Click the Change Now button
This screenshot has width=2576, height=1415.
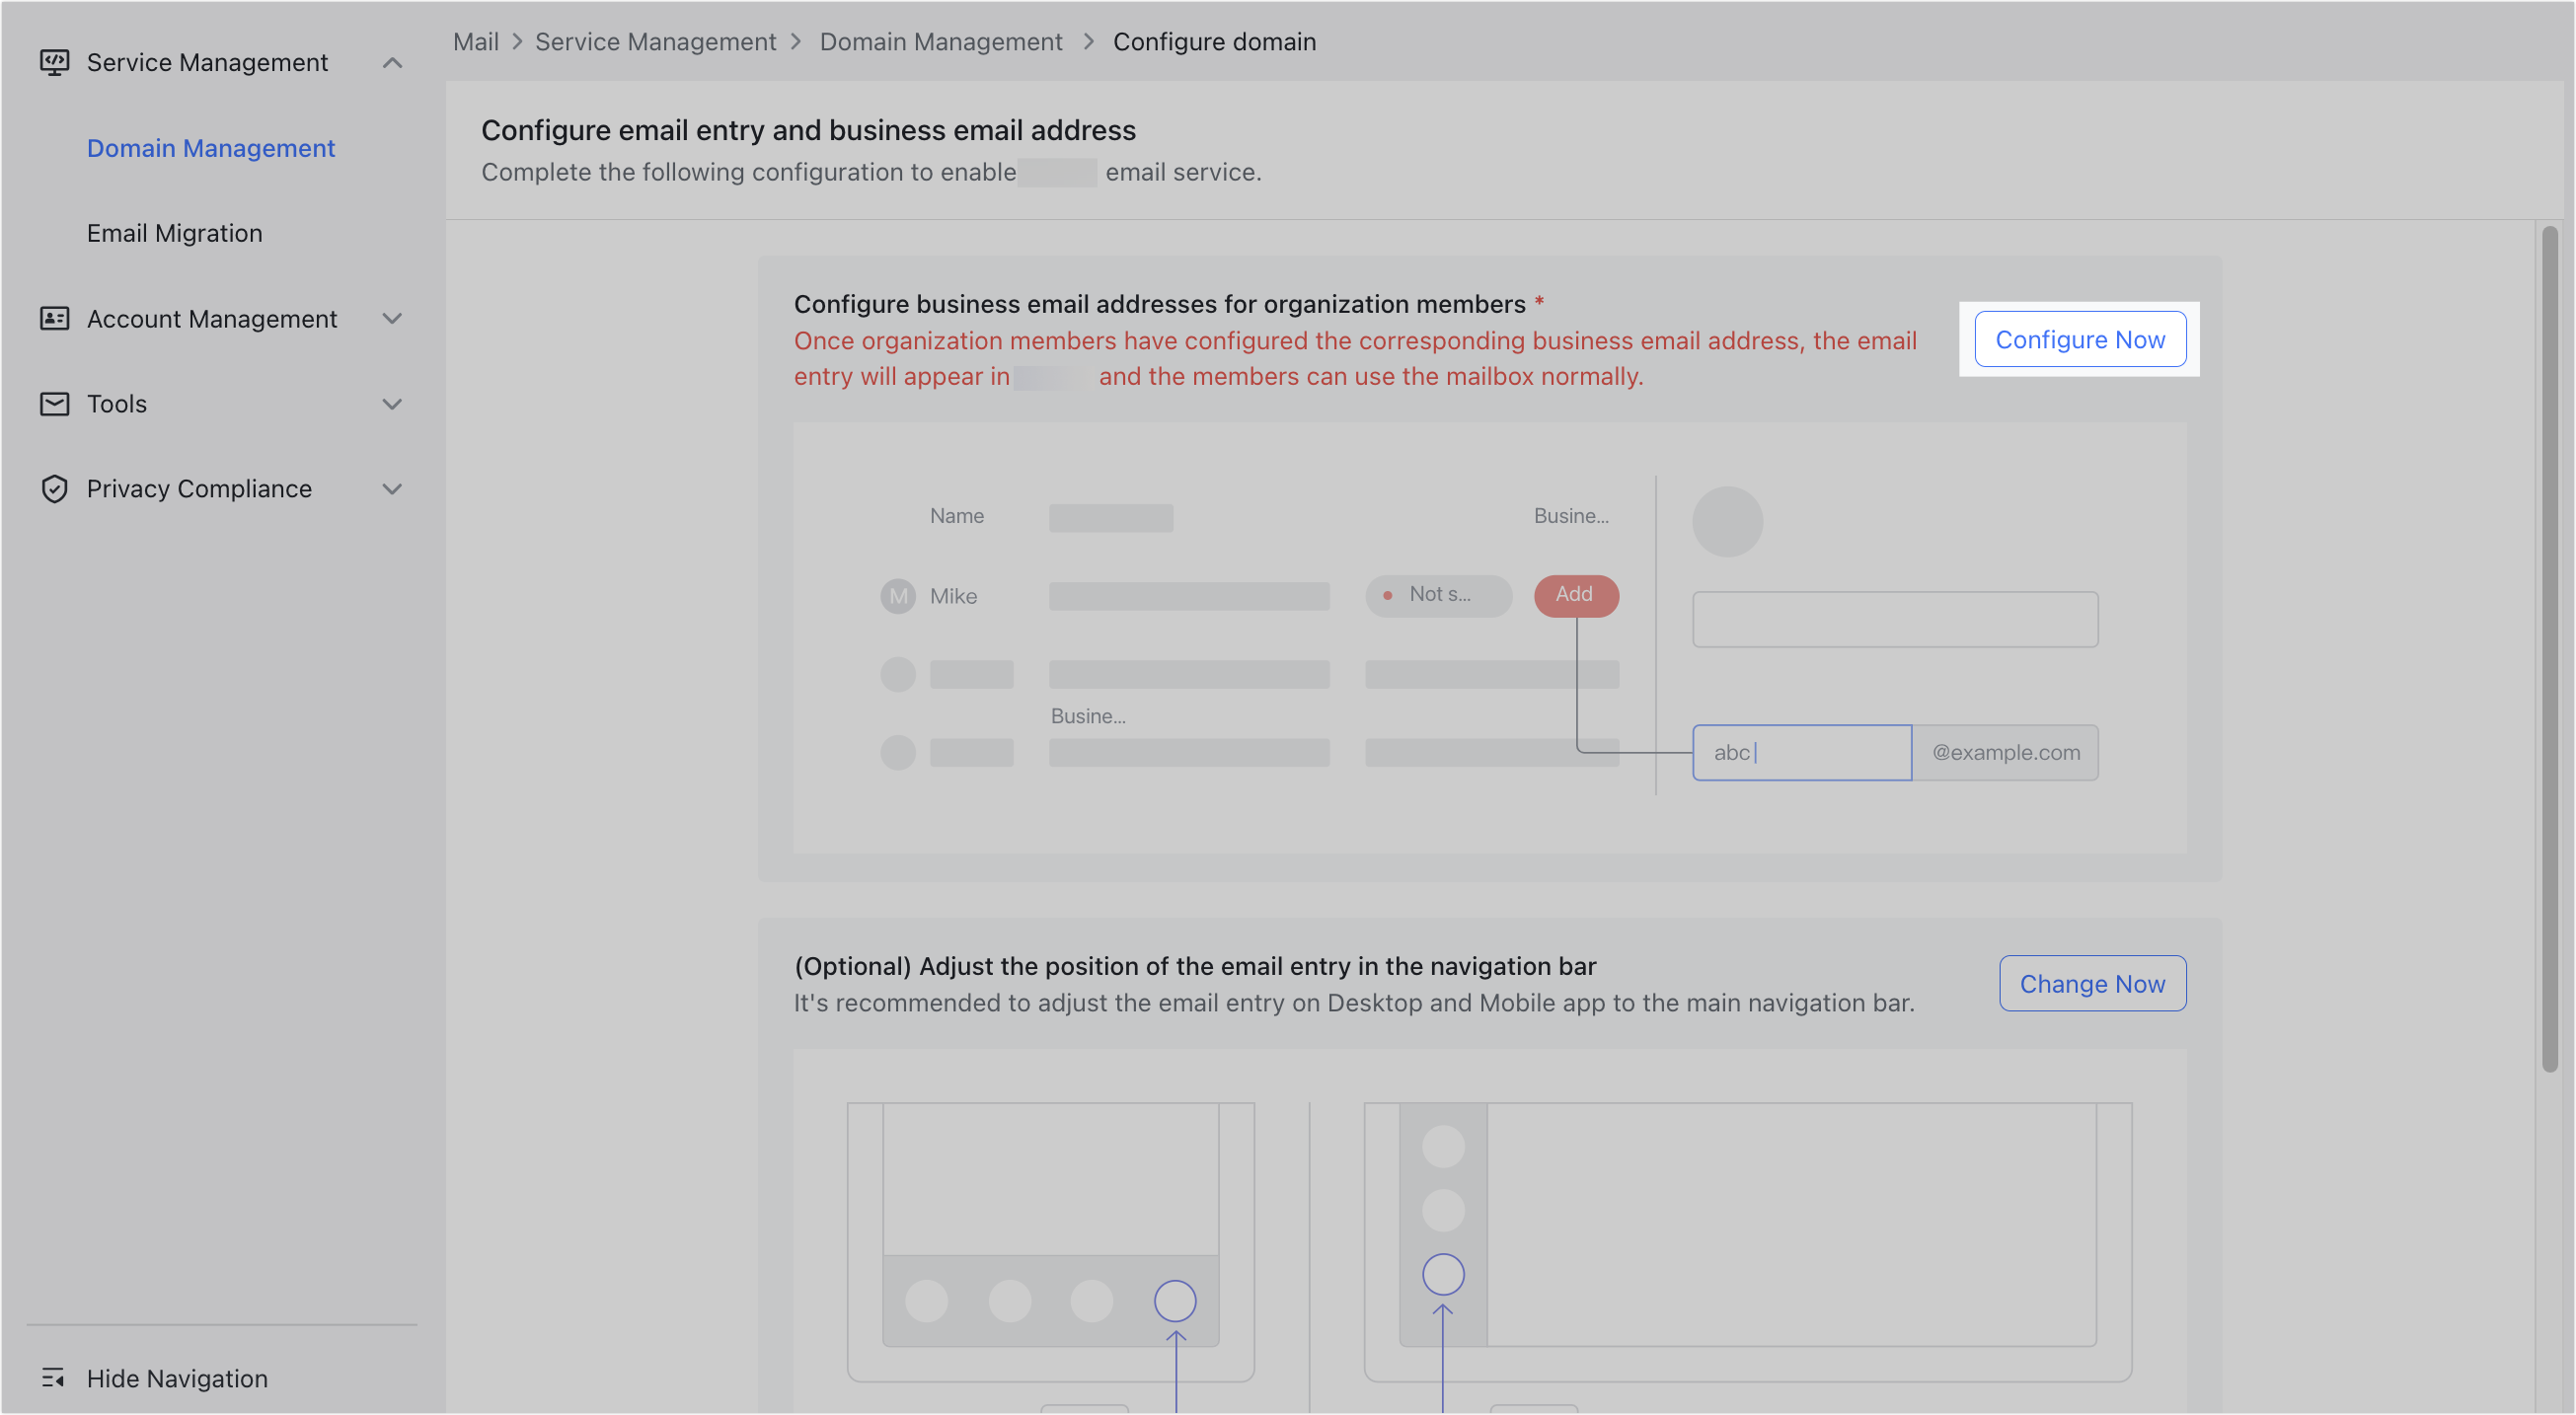pos(2092,983)
